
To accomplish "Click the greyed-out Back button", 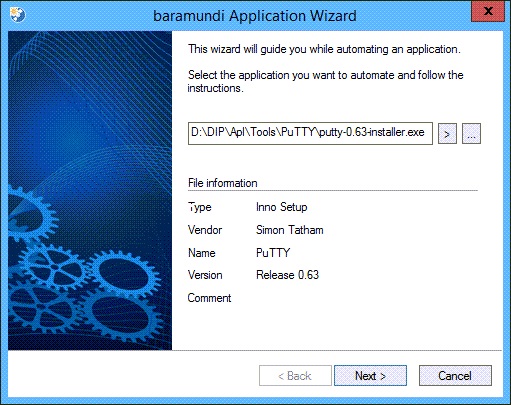I will [x=295, y=376].
